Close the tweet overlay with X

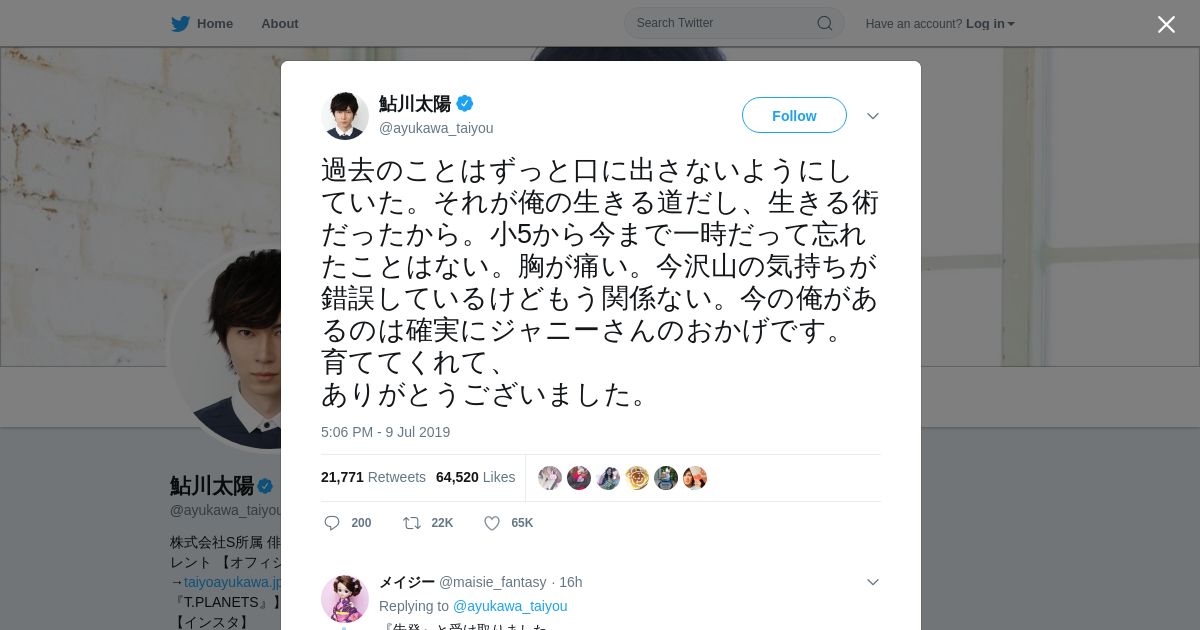[x=1166, y=24]
